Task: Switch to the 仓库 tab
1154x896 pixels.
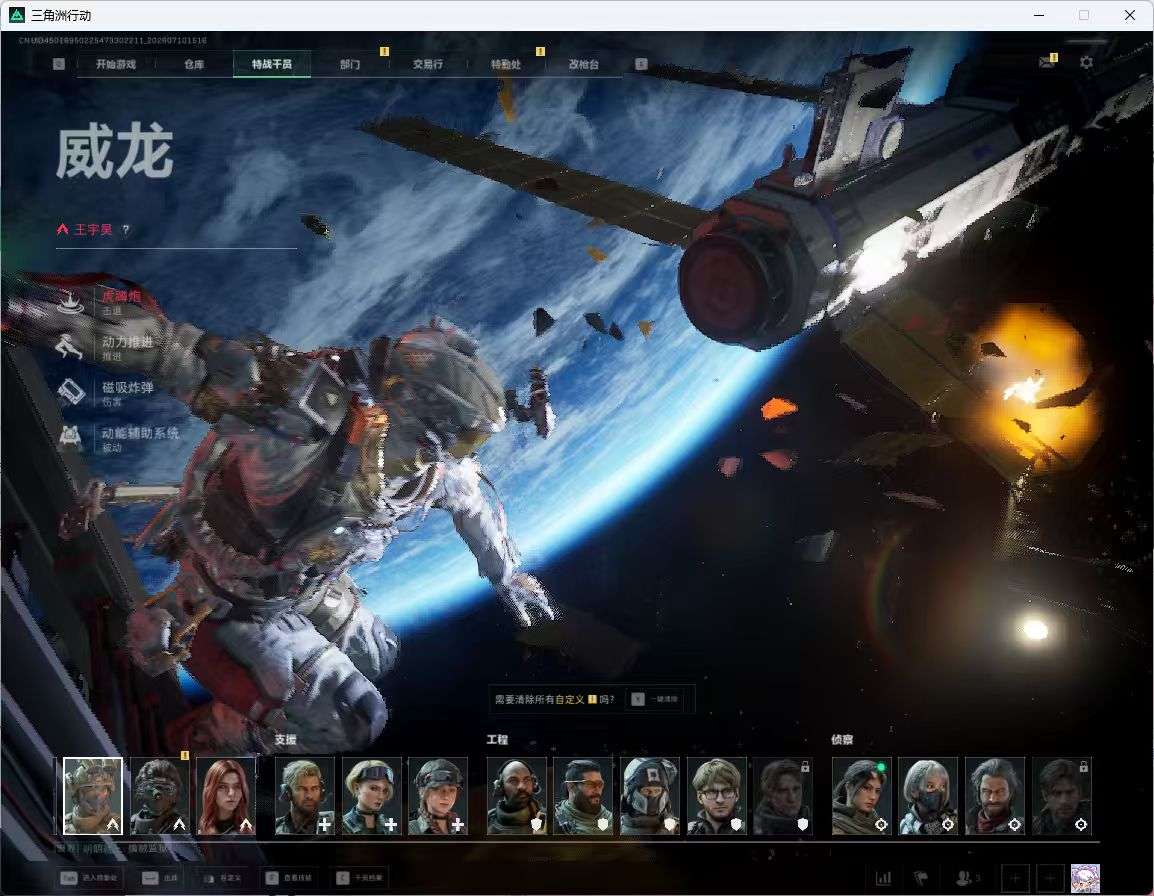Action: coord(194,64)
